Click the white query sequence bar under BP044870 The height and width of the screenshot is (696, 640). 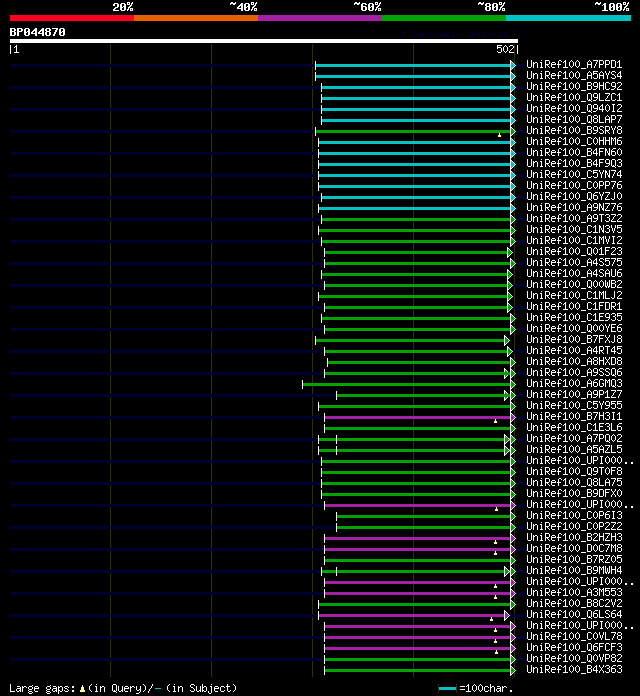264,41
